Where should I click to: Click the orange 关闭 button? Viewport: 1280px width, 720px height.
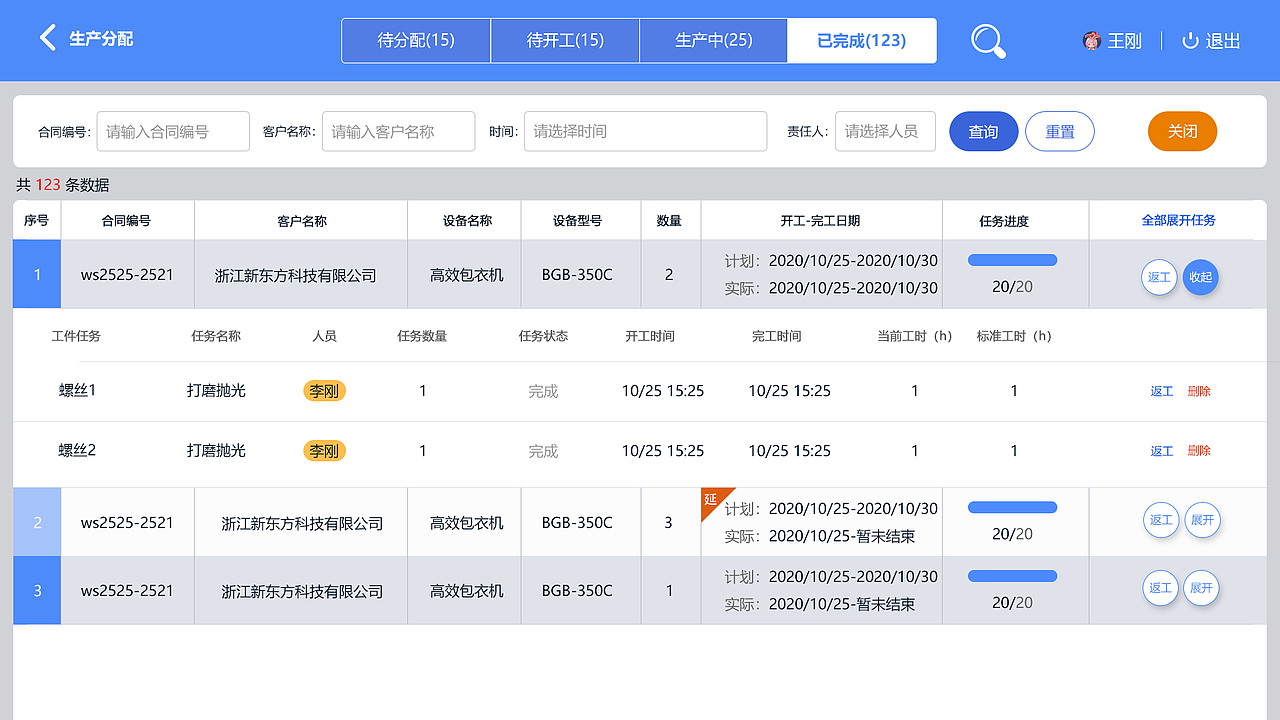tap(1182, 131)
